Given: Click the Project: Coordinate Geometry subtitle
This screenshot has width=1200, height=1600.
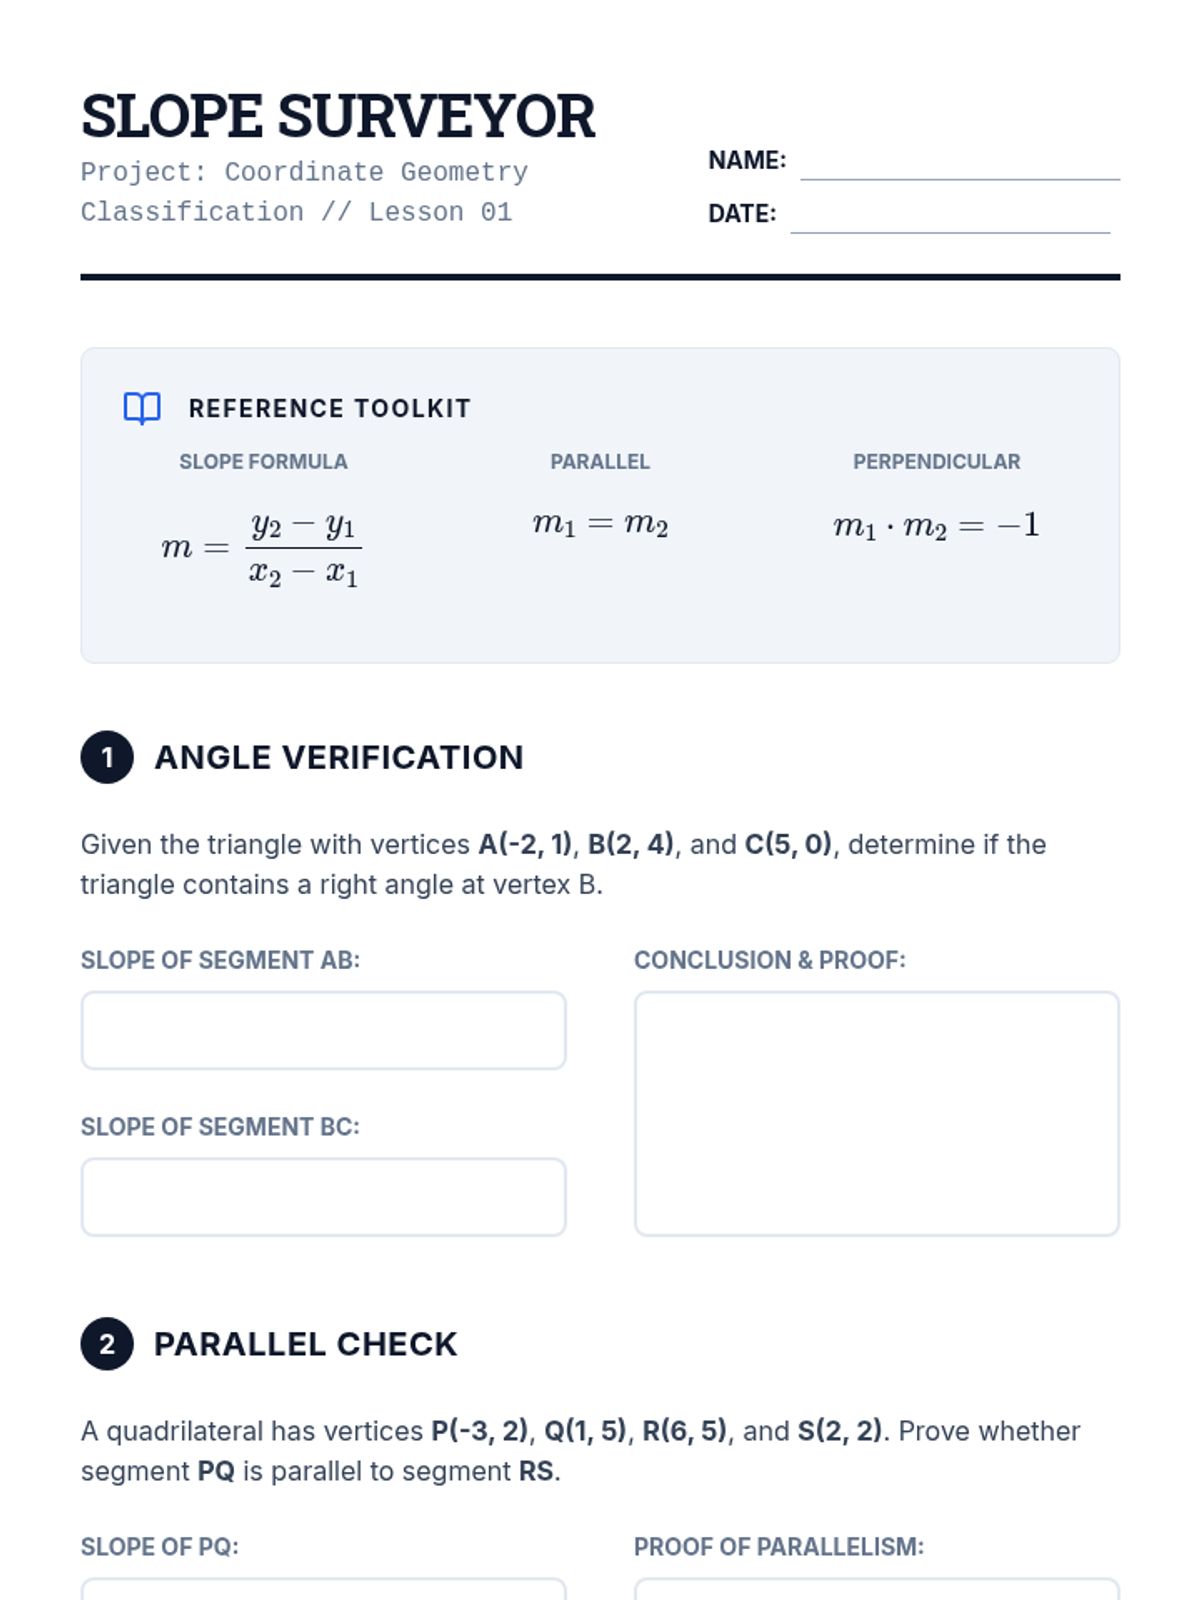Looking at the screenshot, I should click(304, 172).
